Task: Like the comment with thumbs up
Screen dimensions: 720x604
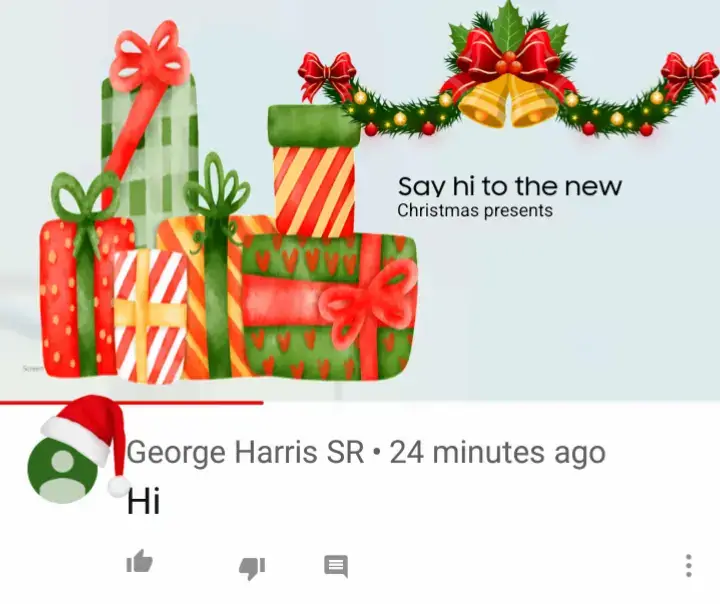Action: [139, 562]
